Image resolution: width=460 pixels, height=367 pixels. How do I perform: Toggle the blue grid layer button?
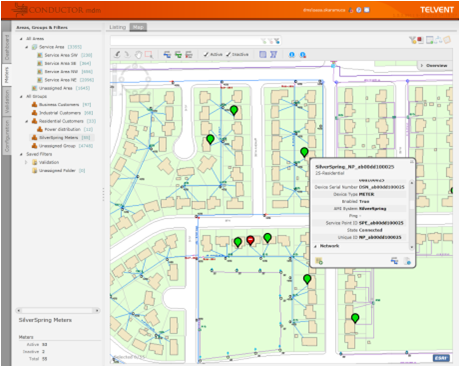coord(263,54)
